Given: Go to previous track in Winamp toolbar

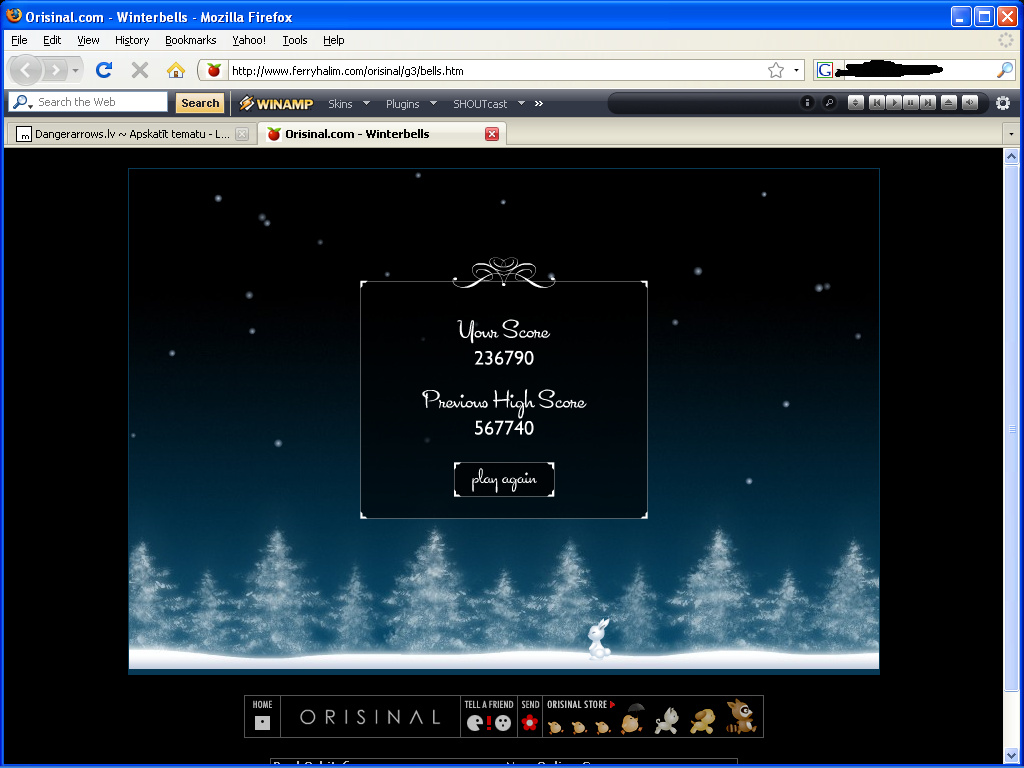Looking at the screenshot, I should click(x=876, y=103).
